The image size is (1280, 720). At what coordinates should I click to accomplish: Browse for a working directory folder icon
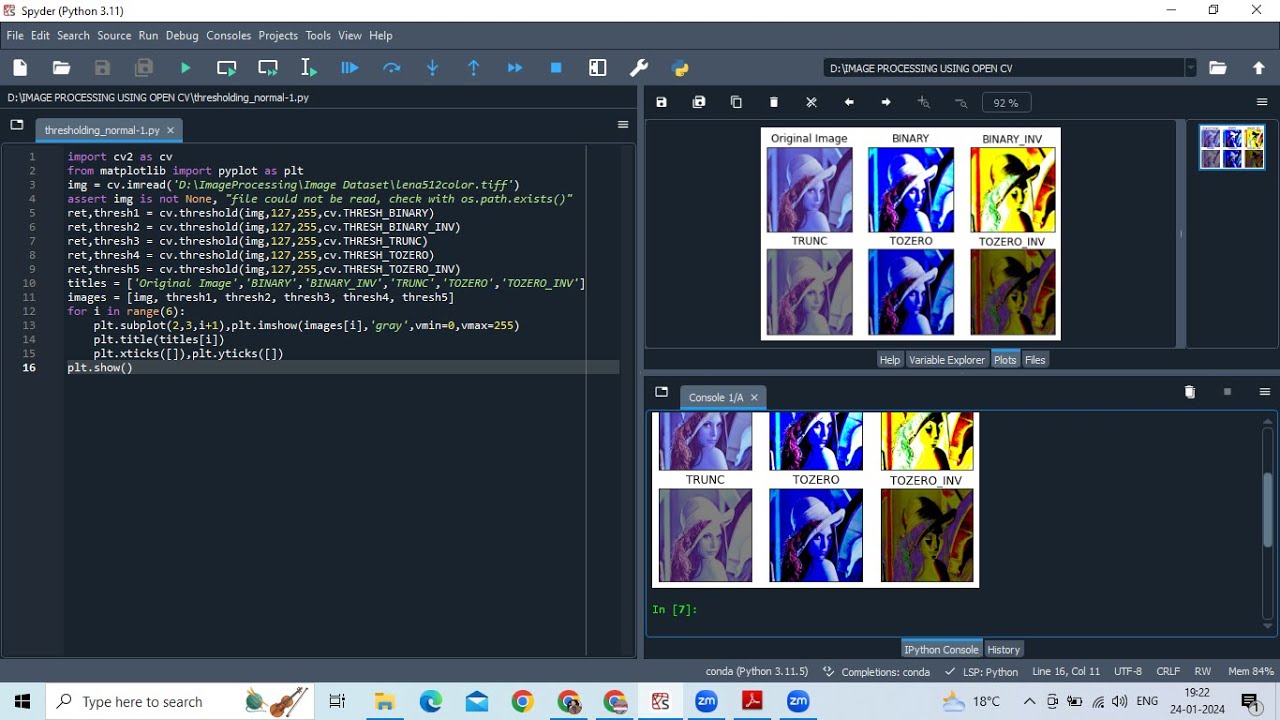point(1217,68)
